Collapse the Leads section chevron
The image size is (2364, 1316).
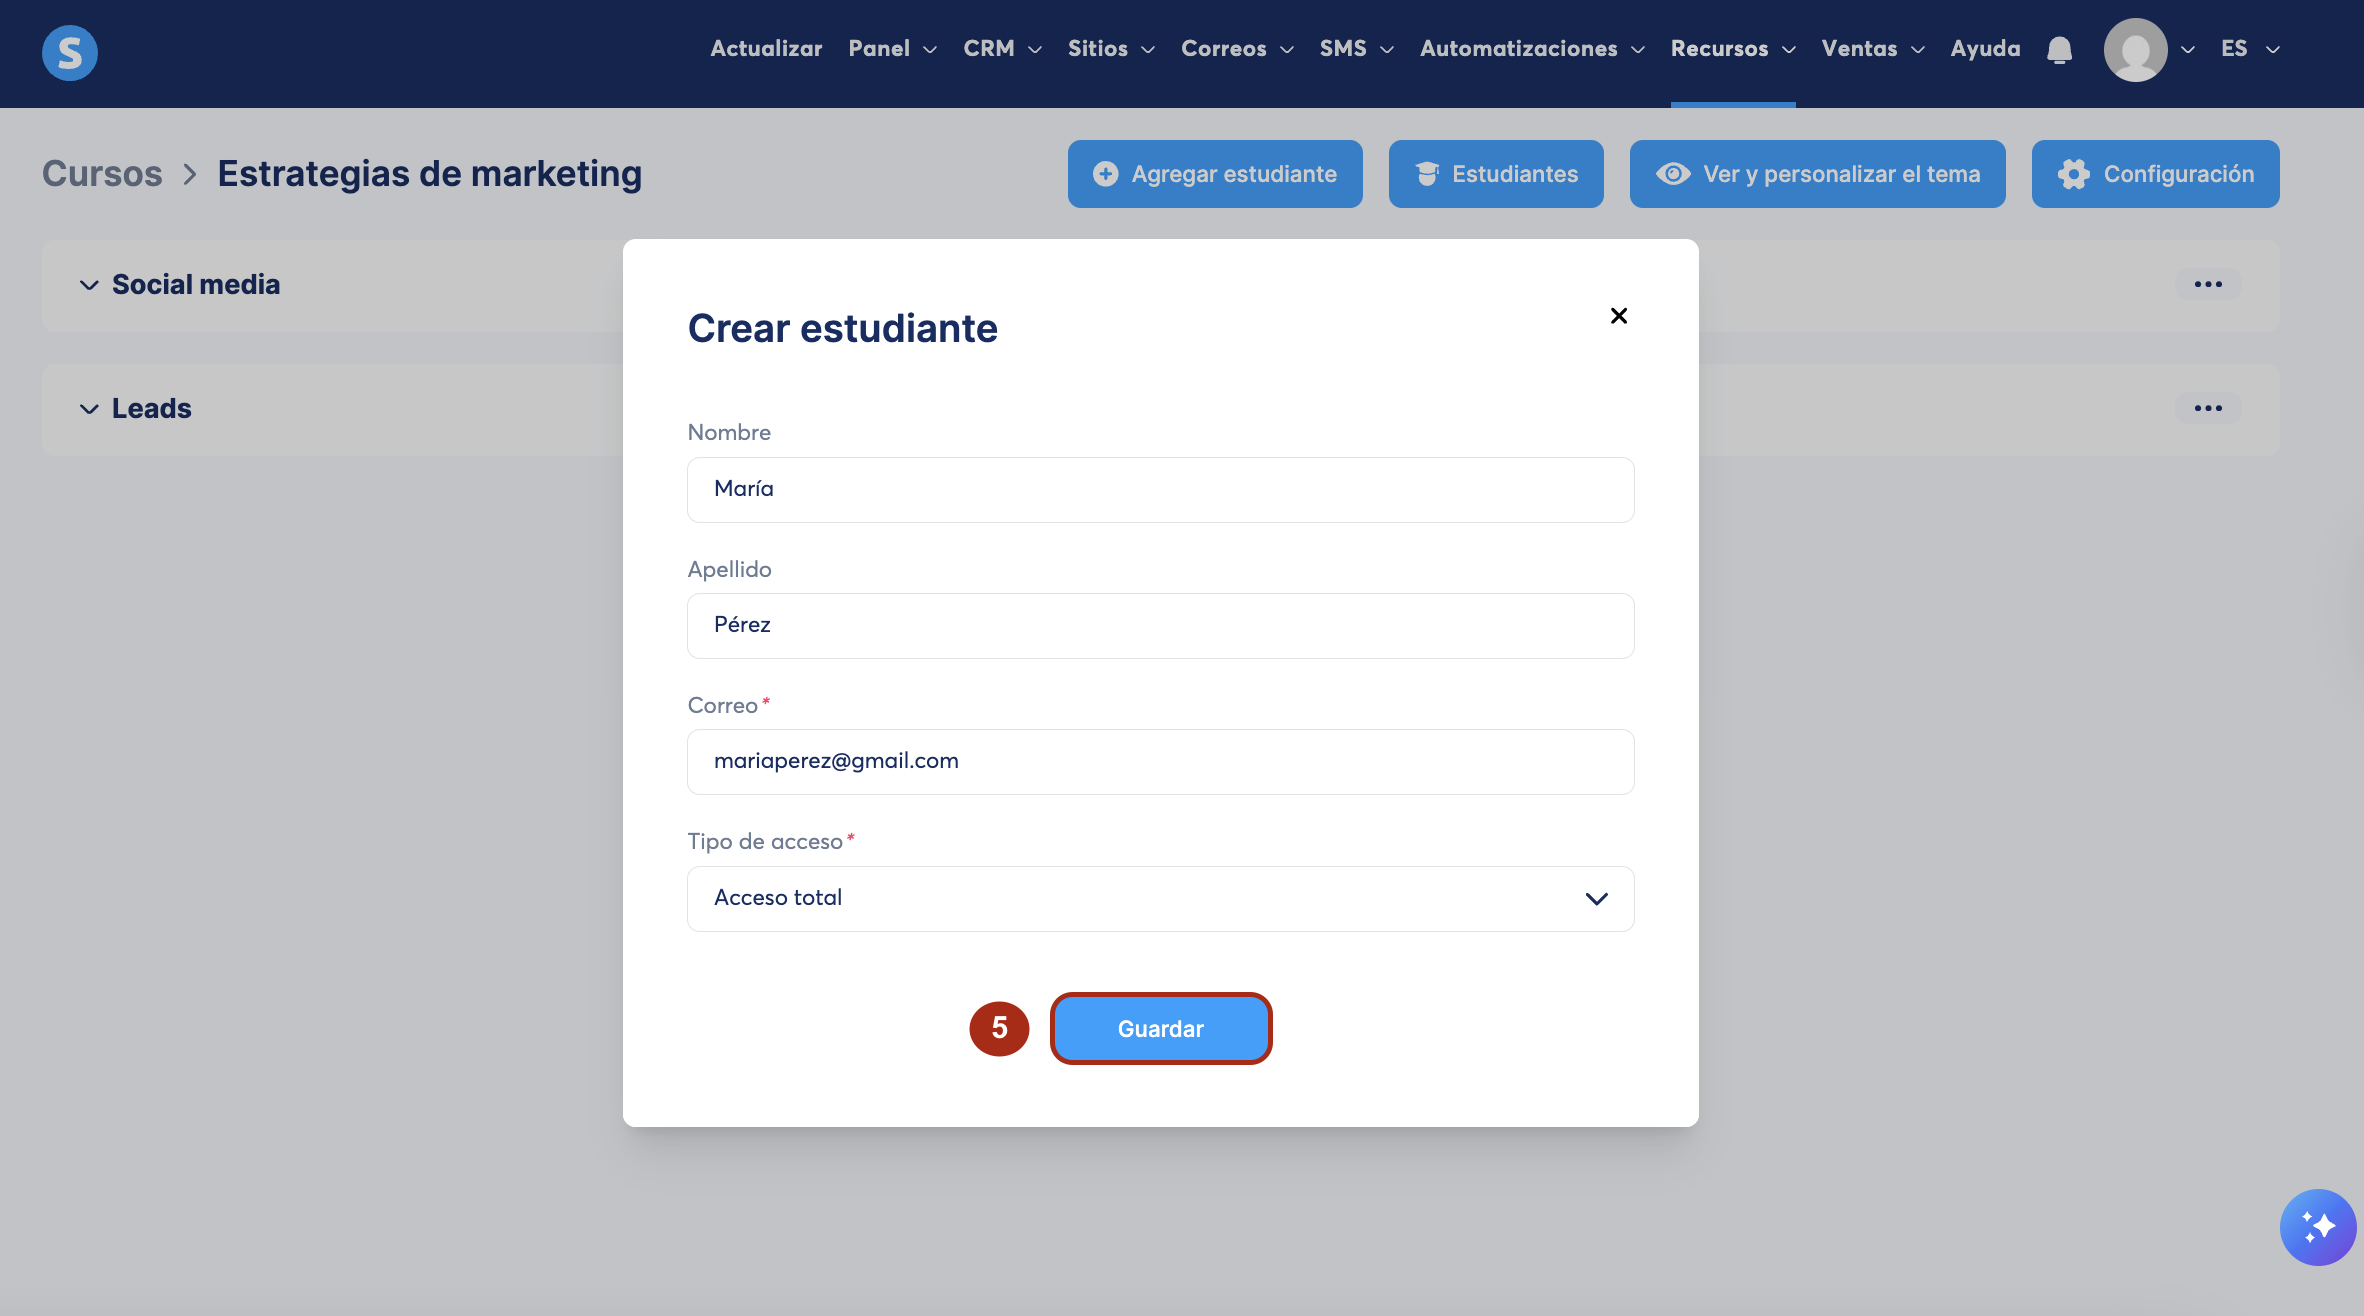[x=89, y=409]
